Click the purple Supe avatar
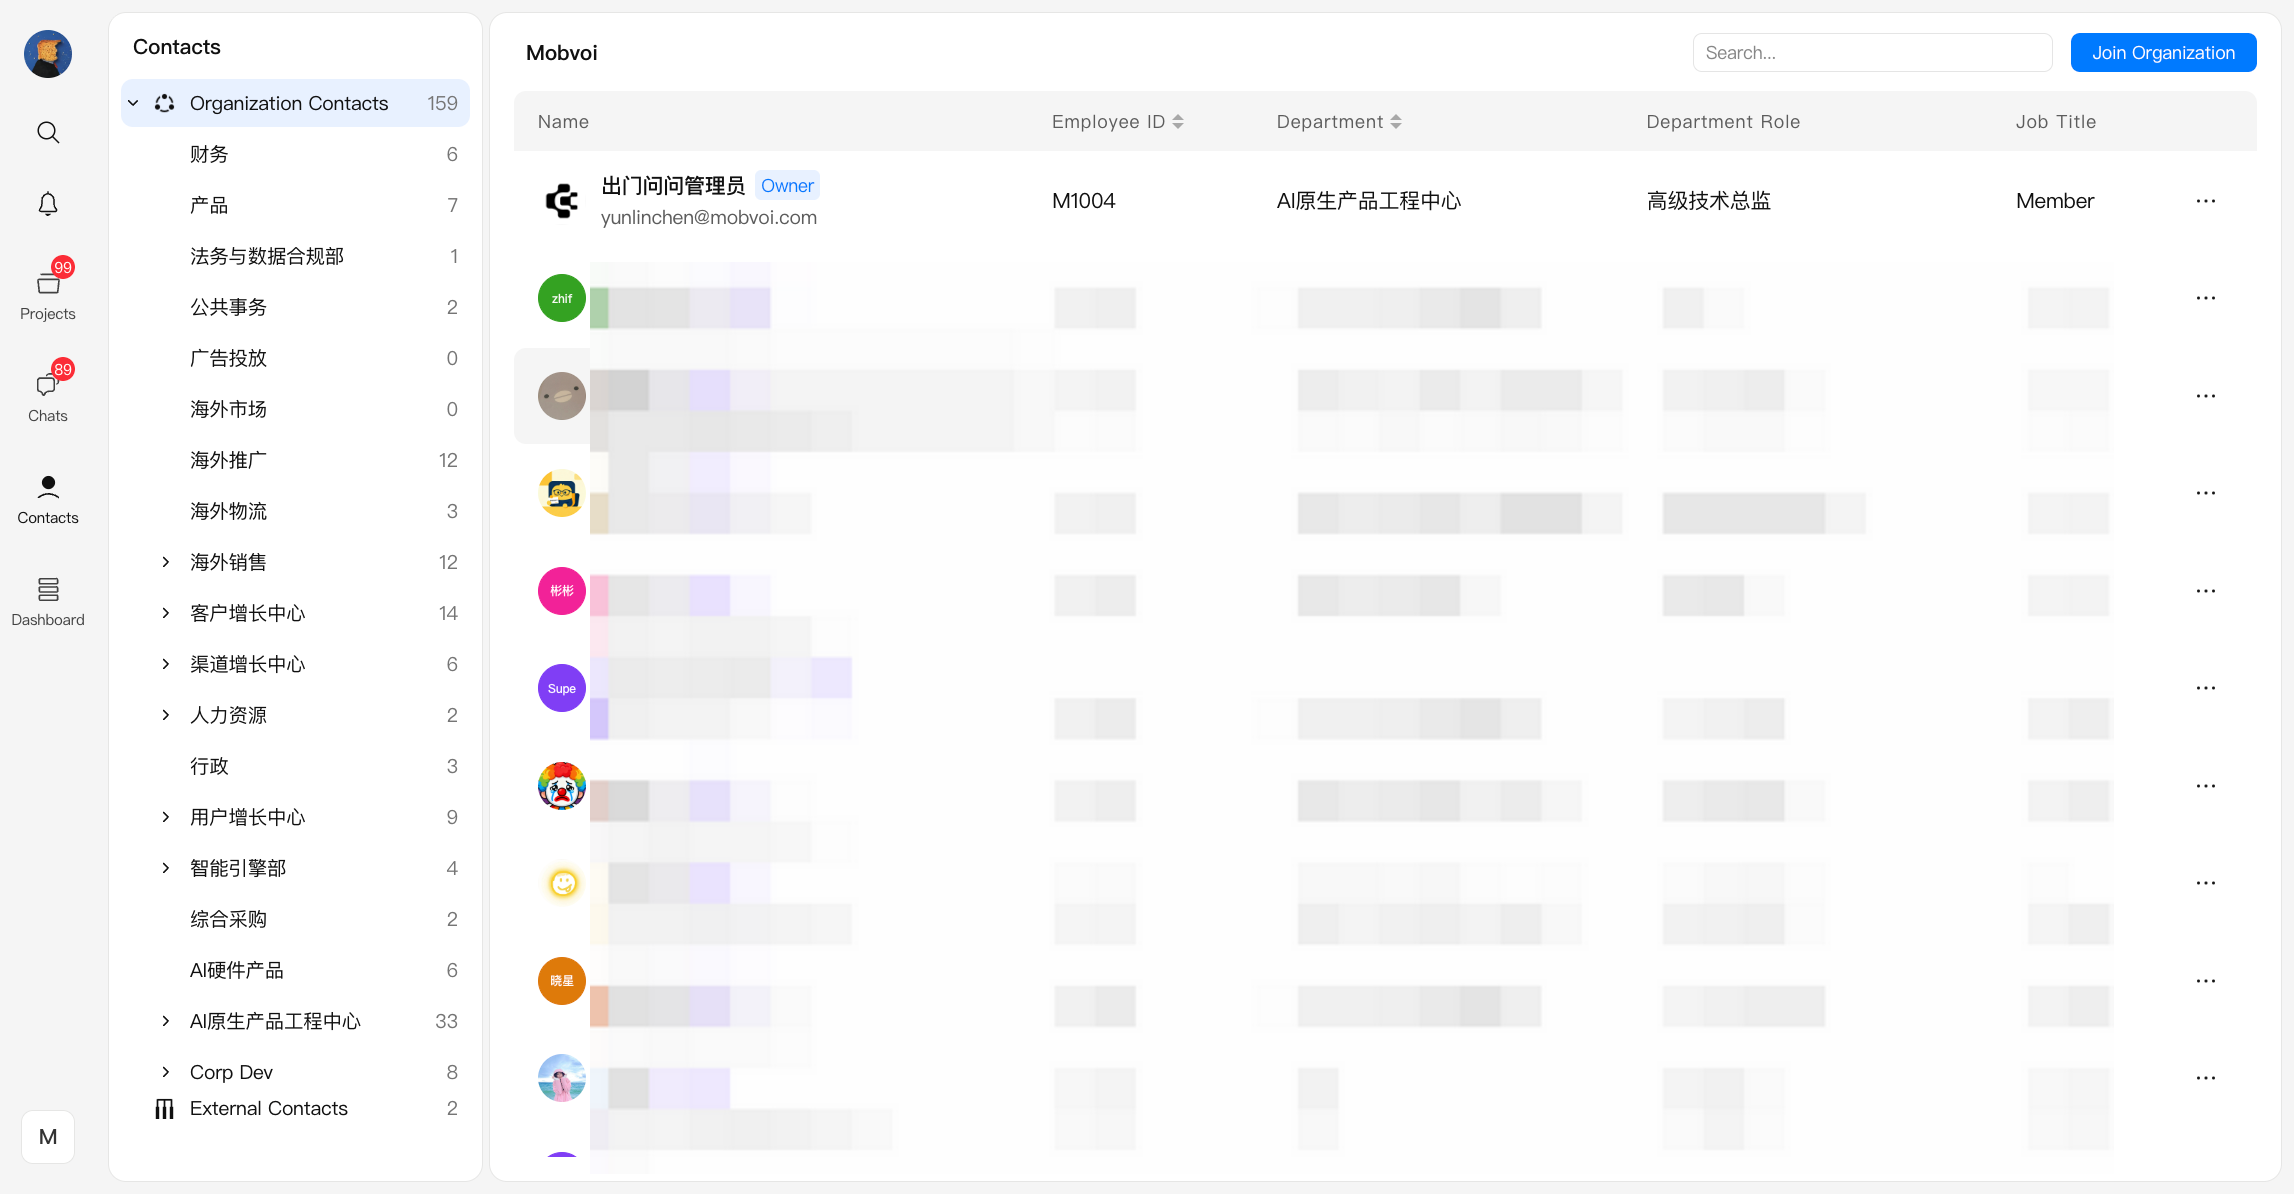The width and height of the screenshot is (2294, 1194). (562, 688)
